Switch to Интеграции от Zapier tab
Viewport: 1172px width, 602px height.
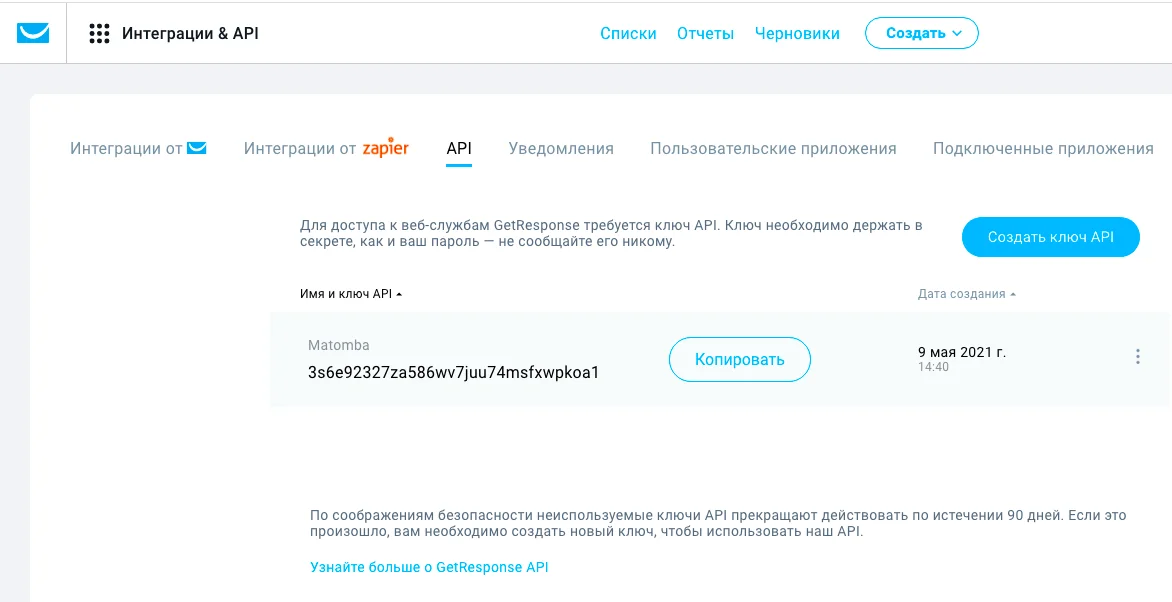coord(326,148)
